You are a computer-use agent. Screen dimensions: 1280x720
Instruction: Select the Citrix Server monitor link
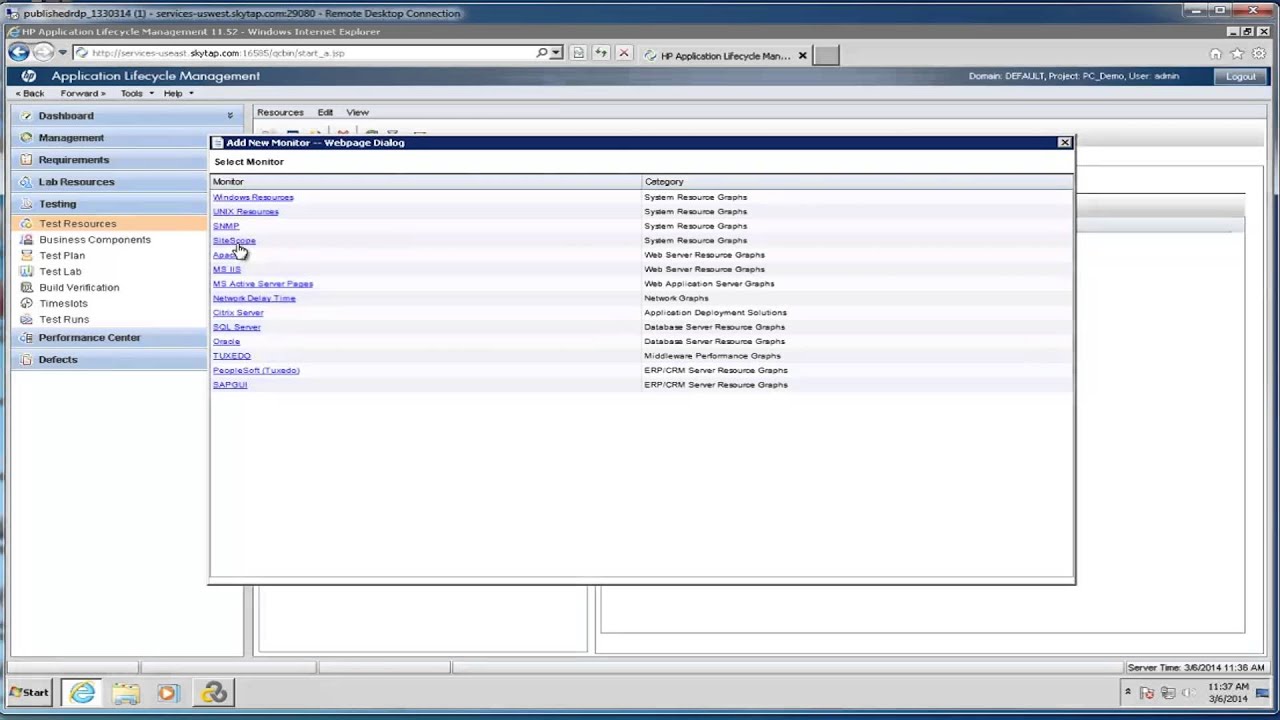[x=238, y=313]
